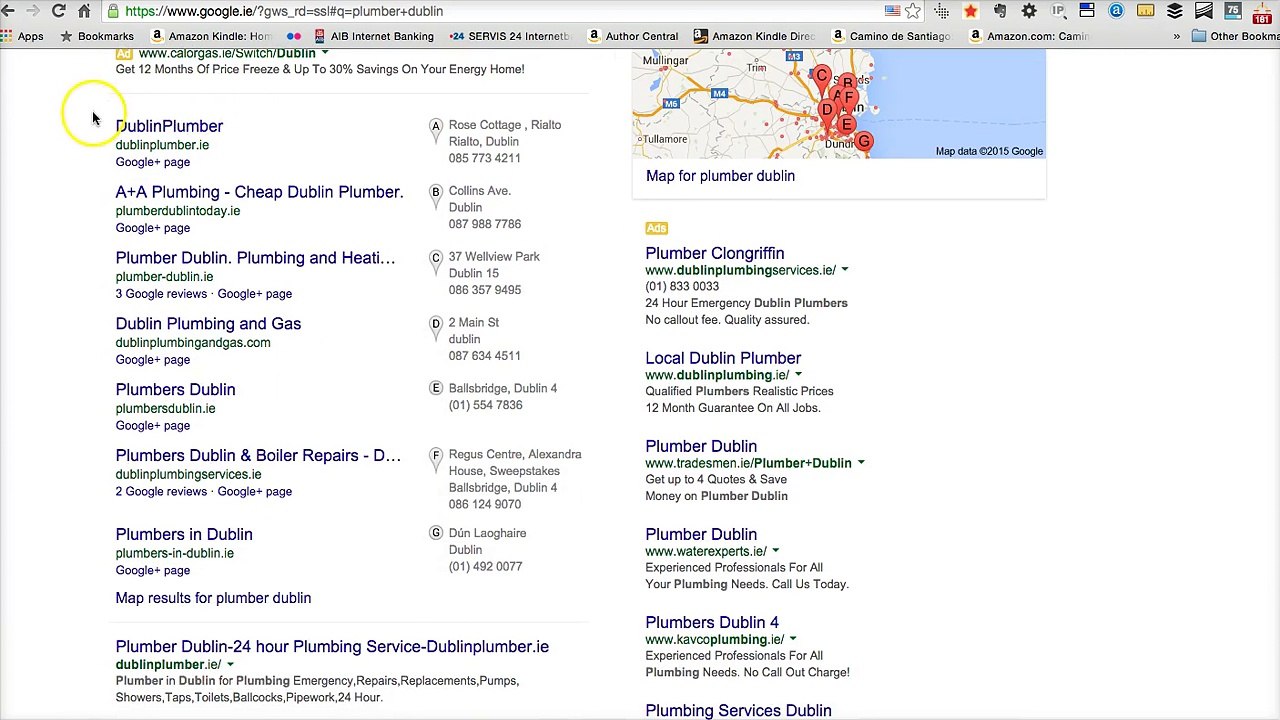
Task: Expand dropdown arrow beside www.kavcoplumbing.ie
Action: point(792,639)
